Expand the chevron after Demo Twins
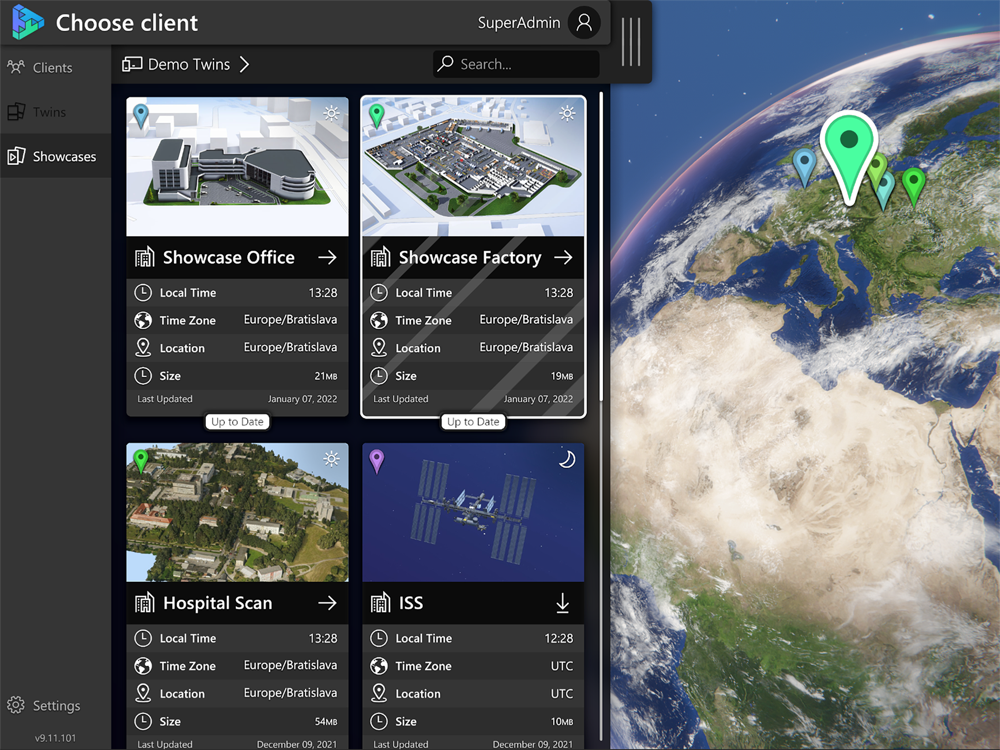 [x=244, y=64]
